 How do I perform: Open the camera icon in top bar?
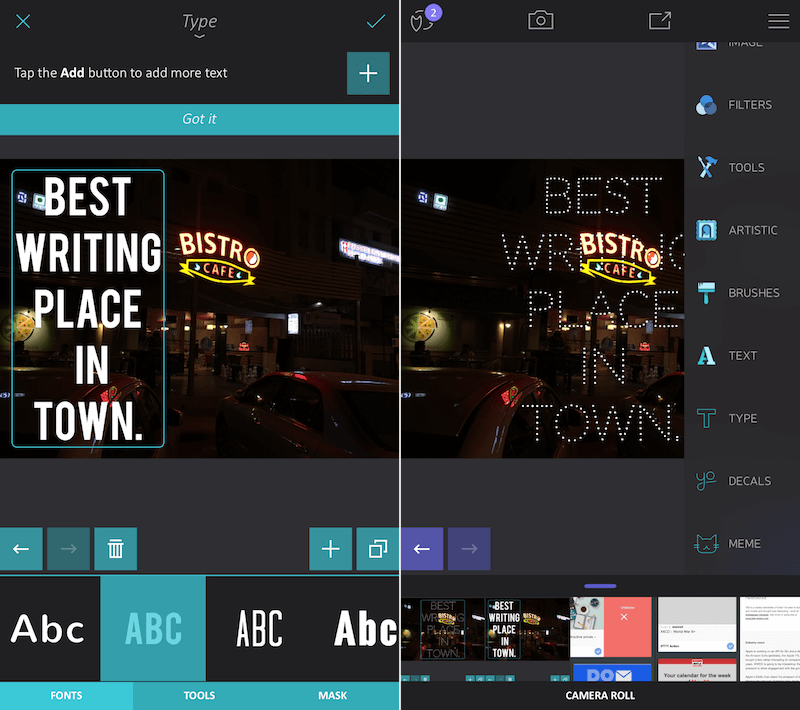[x=541, y=20]
